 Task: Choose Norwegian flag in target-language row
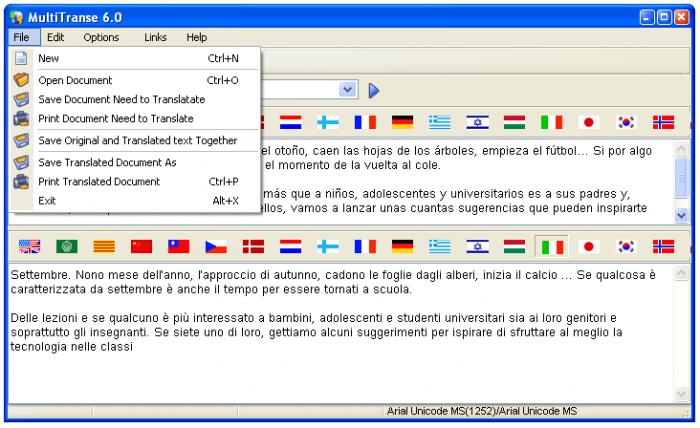tap(663, 246)
